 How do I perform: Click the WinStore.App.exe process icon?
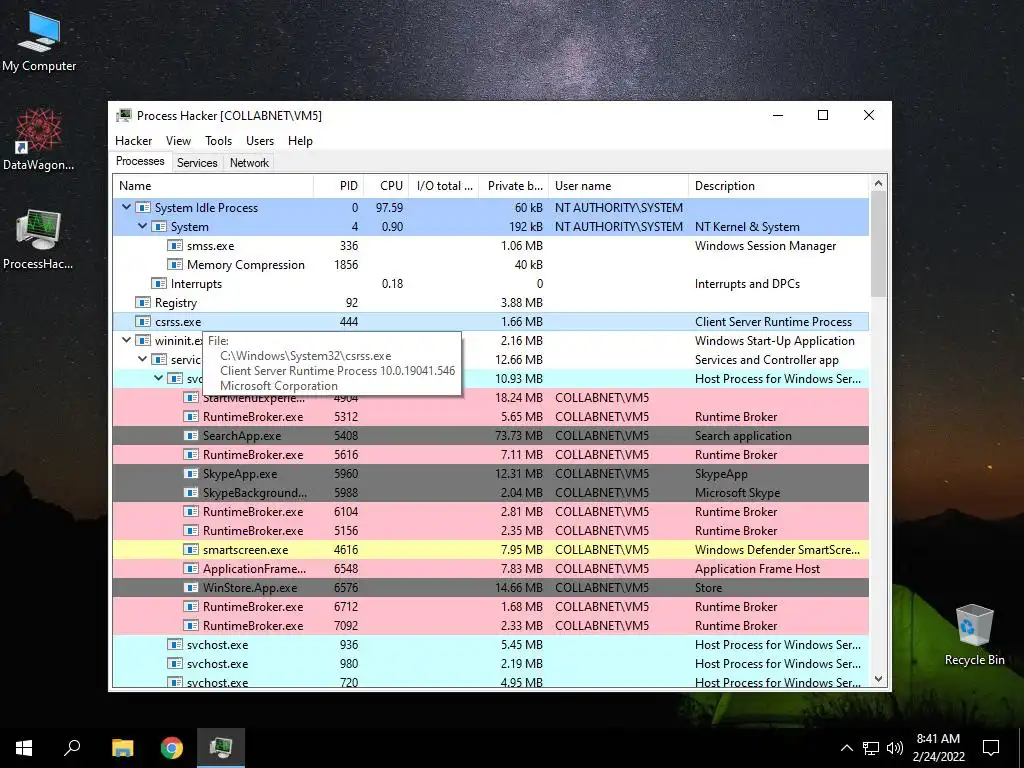(x=191, y=587)
